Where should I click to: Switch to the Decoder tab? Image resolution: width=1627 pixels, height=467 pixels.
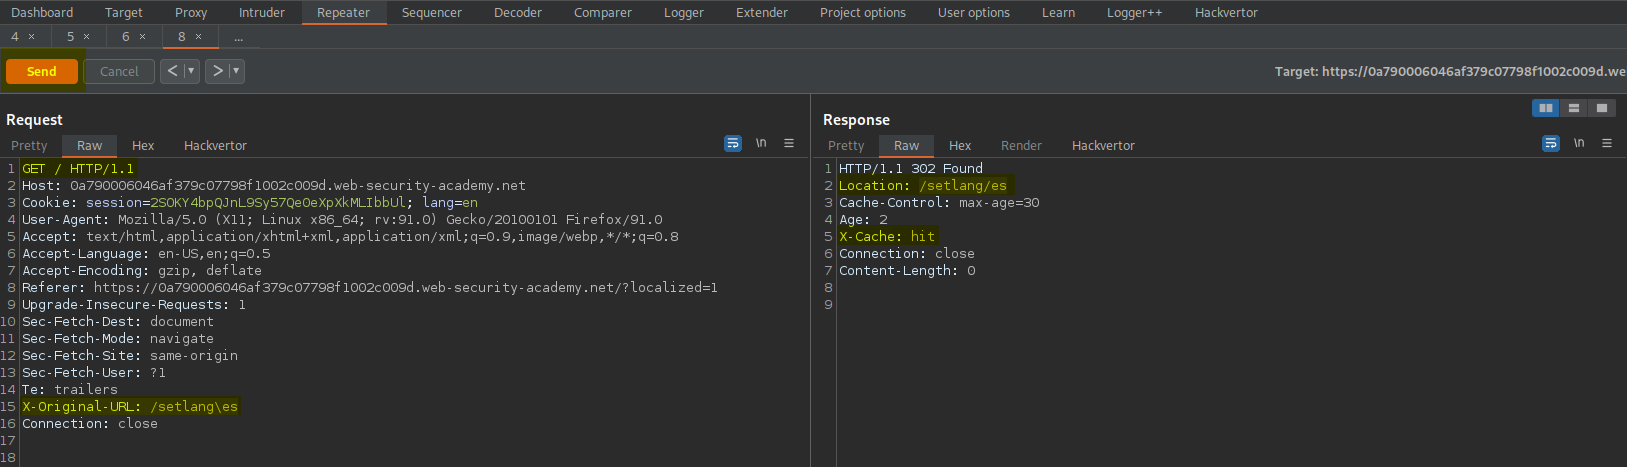tap(518, 12)
